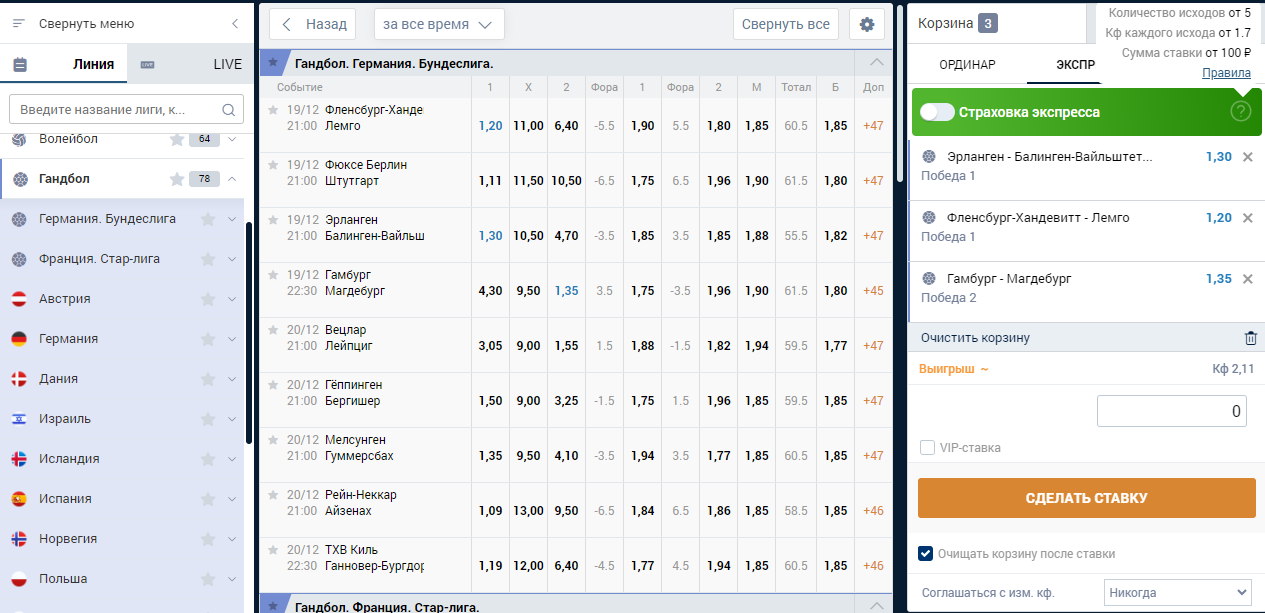Image resolution: width=1265 pixels, height=613 pixels.
Task: Open +47 extra markets for Фленсбург-Хандевитт match
Action: [x=873, y=126]
